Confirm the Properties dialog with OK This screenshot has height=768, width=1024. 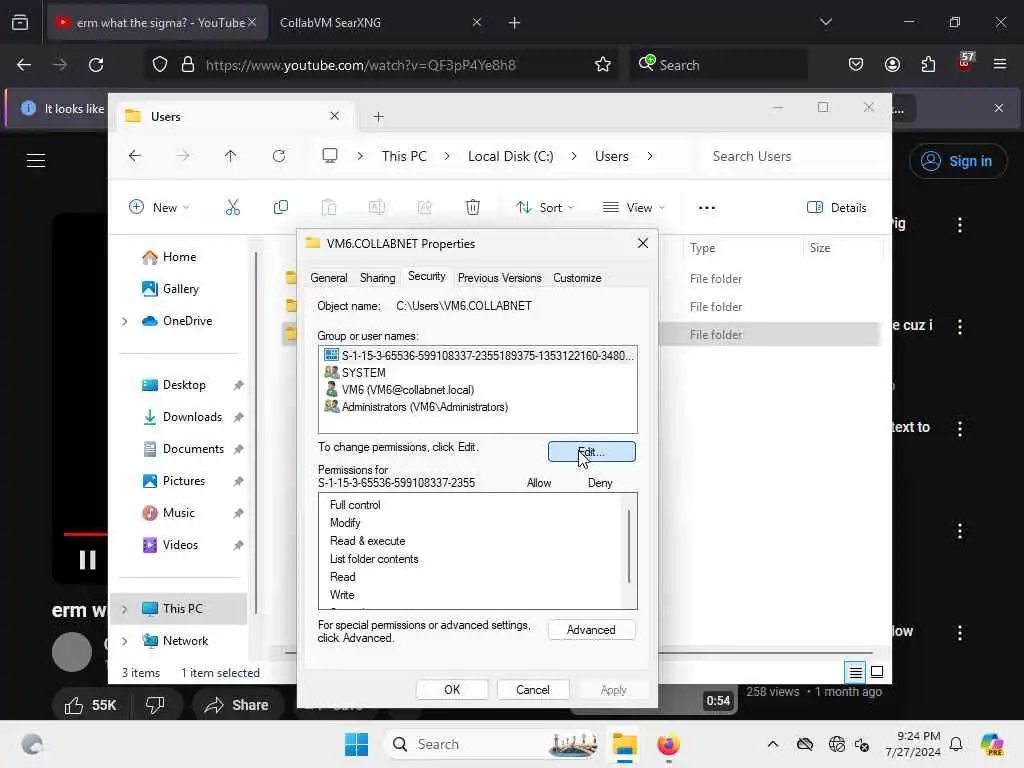[x=452, y=690]
